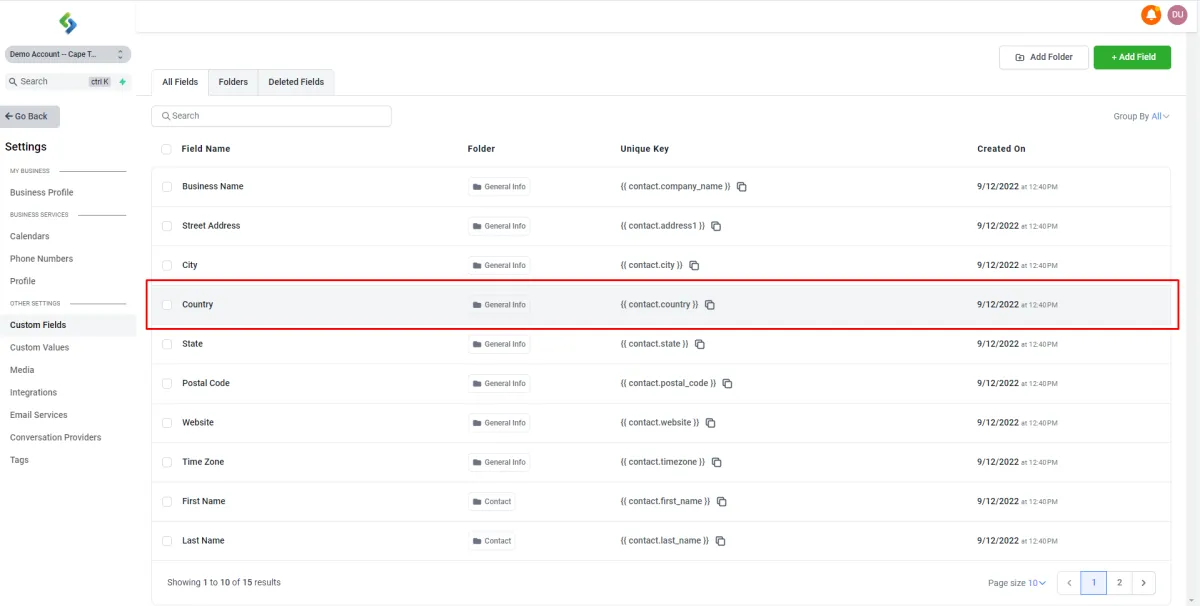
Task: Check the City row checkbox
Action: click(x=167, y=266)
